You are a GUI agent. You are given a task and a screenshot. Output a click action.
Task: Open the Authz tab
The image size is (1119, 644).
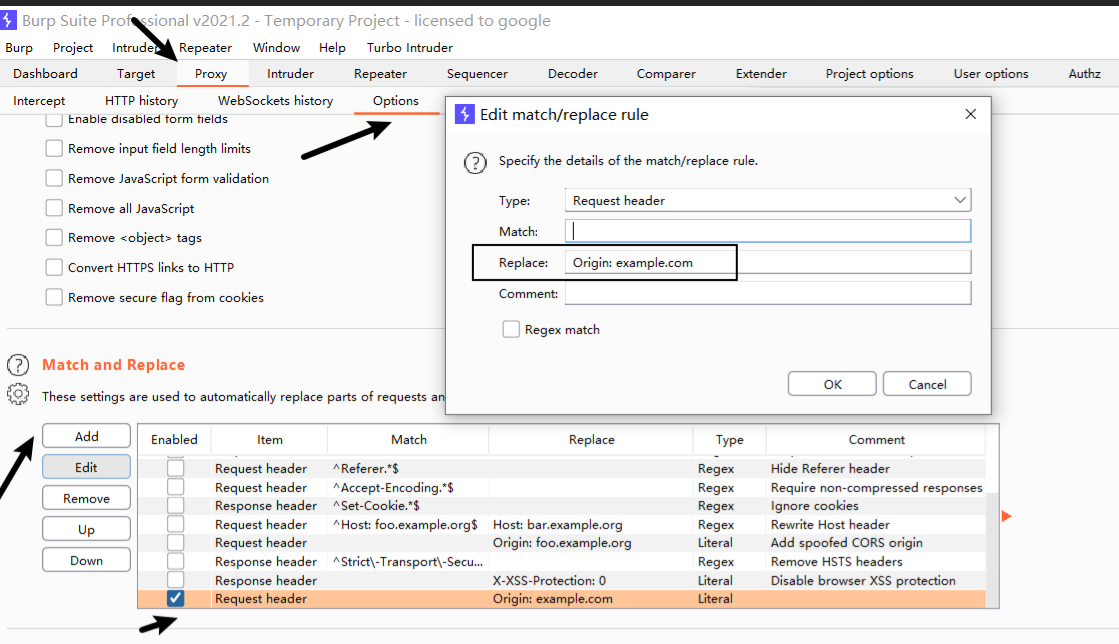click(x=1084, y=74)
